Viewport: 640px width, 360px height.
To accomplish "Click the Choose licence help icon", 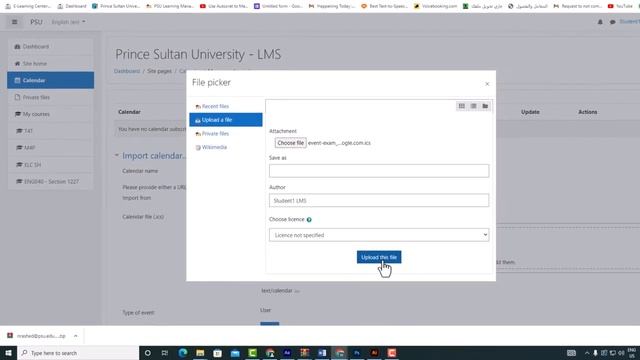I will point(309,220).
